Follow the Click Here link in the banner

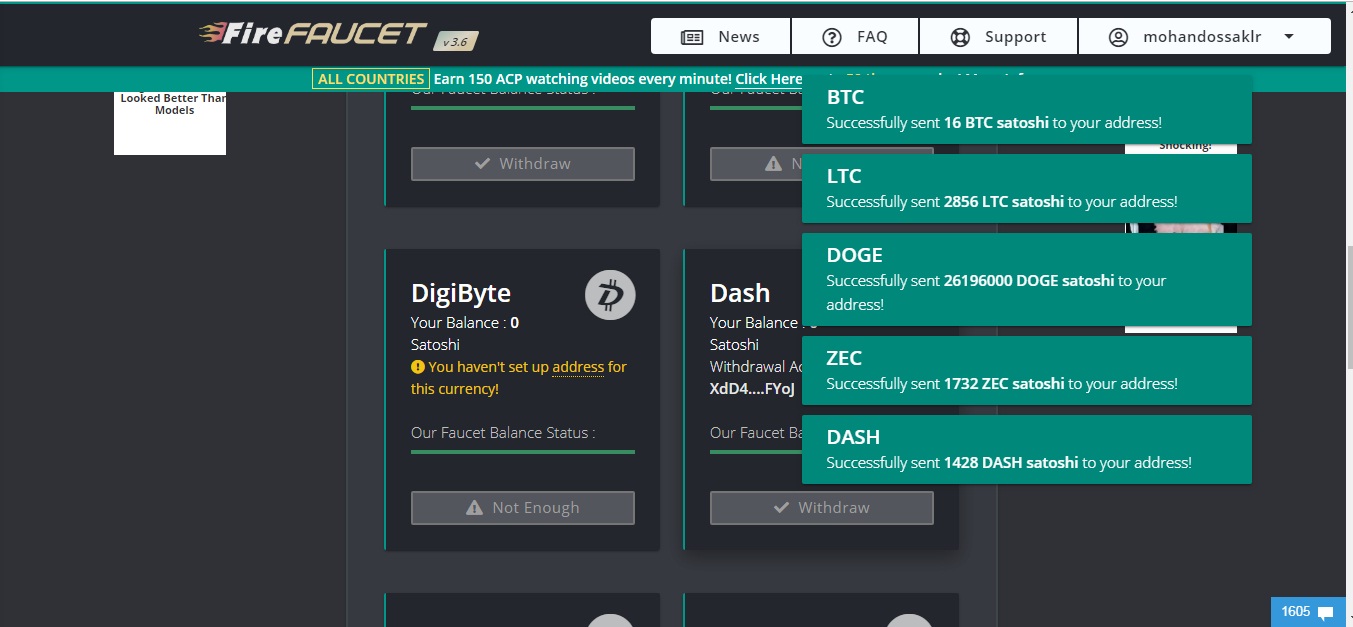[x=768, y=79]
